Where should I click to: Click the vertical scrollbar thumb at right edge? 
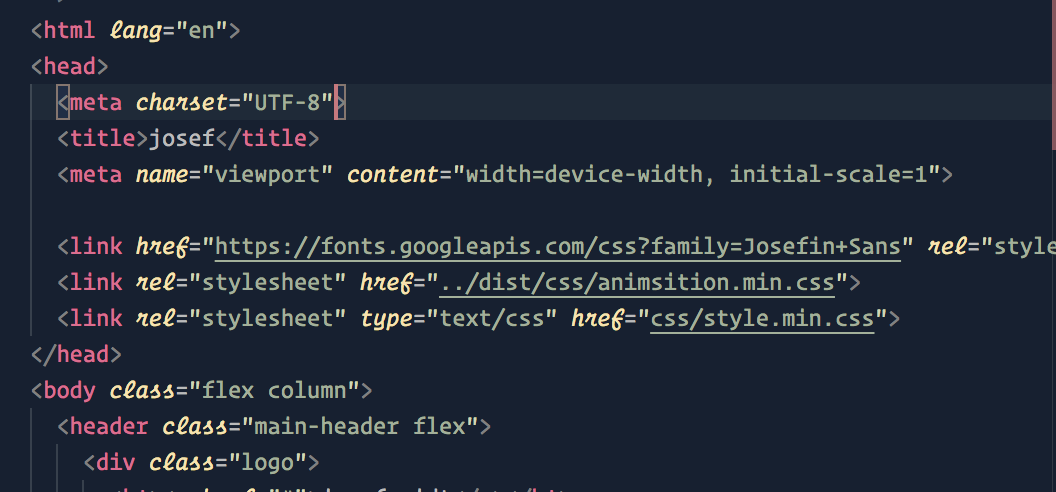click(1053, 74)
